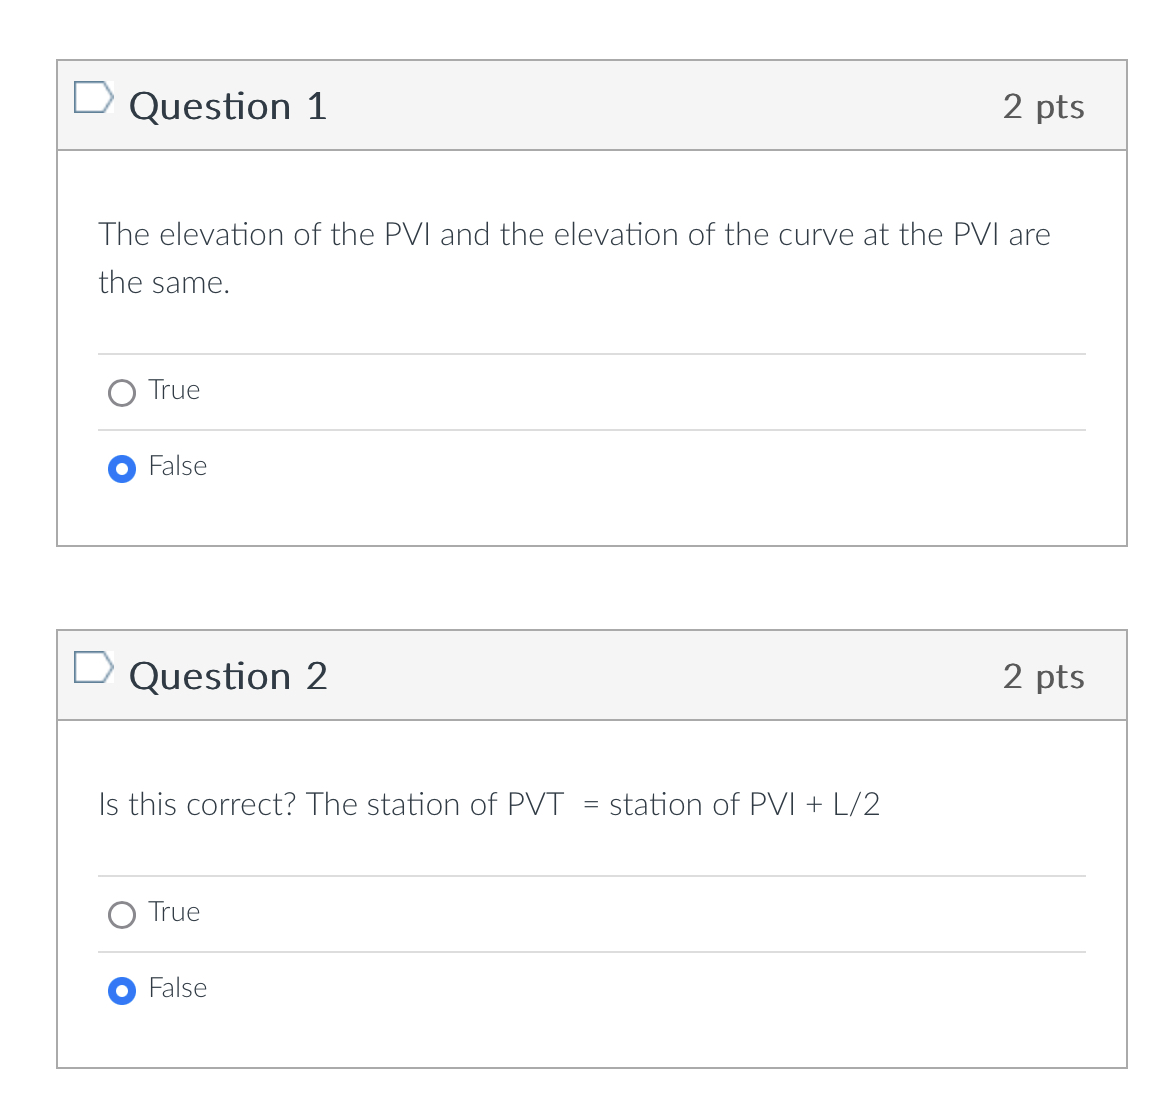Click the 2 pts label on Question 2

[x=1043, y=676]
